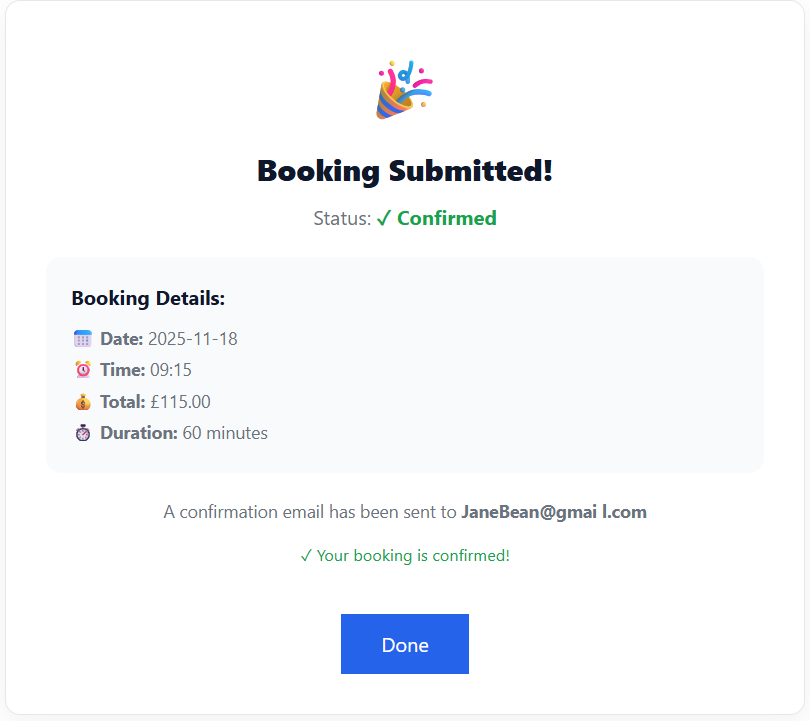Click the bold 'Duration:' label
The width and height of the screenshot is (810, 721).
click(139, 433)
